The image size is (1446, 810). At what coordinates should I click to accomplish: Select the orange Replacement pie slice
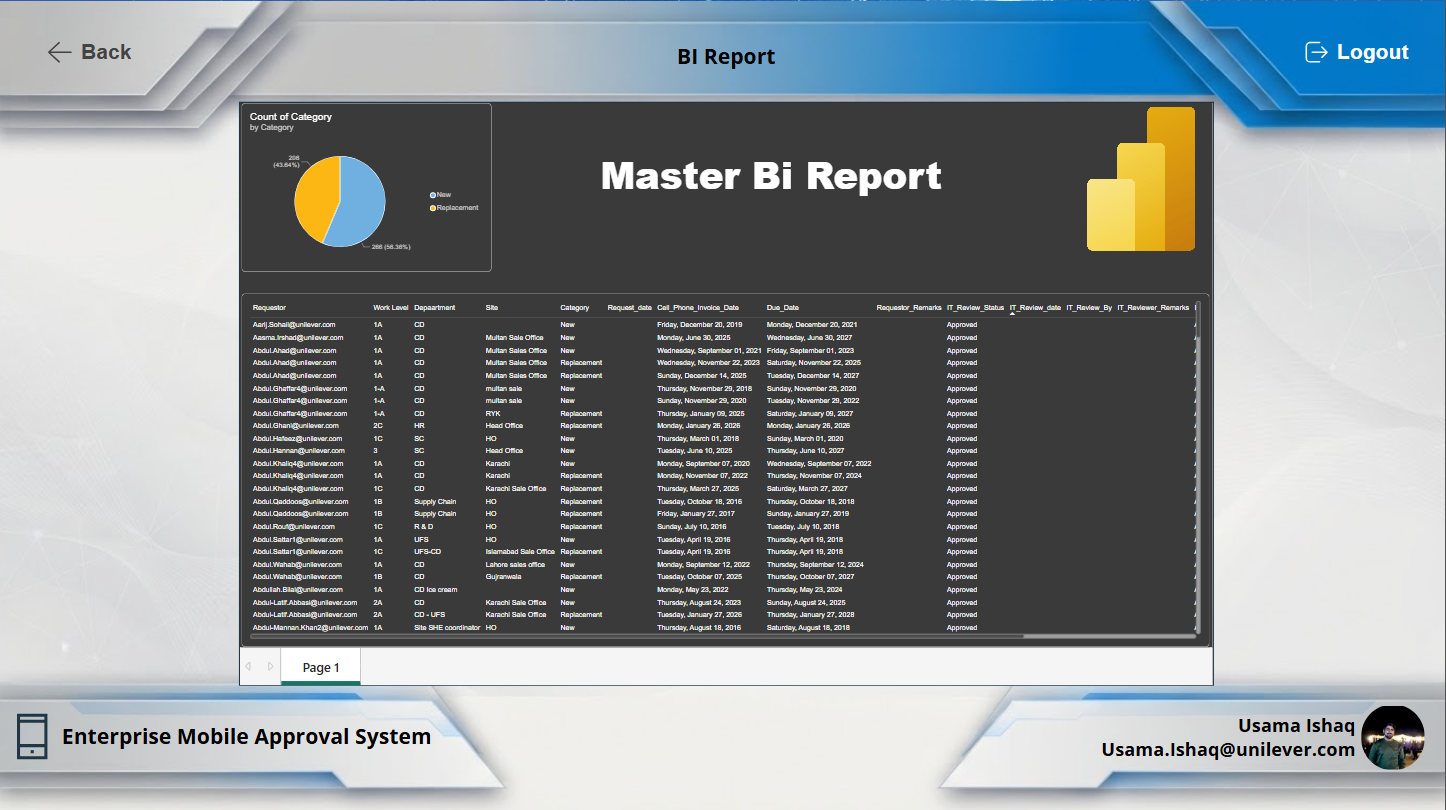click(x=315, y=198)
